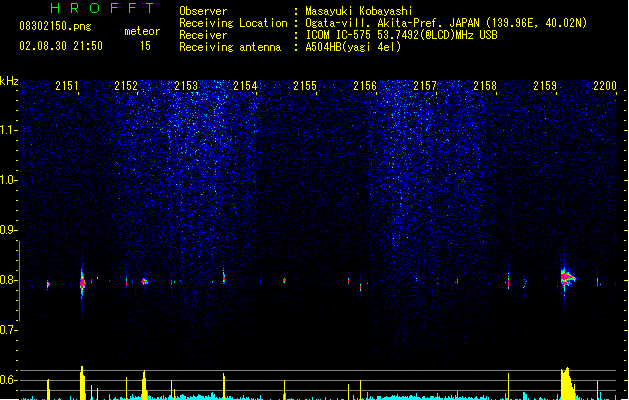Click observer name Masayuki Kobayashi

pos(359,11)
